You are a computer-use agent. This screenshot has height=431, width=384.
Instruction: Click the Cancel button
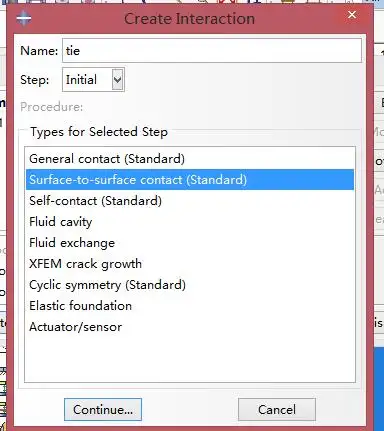tap(277, 410)
